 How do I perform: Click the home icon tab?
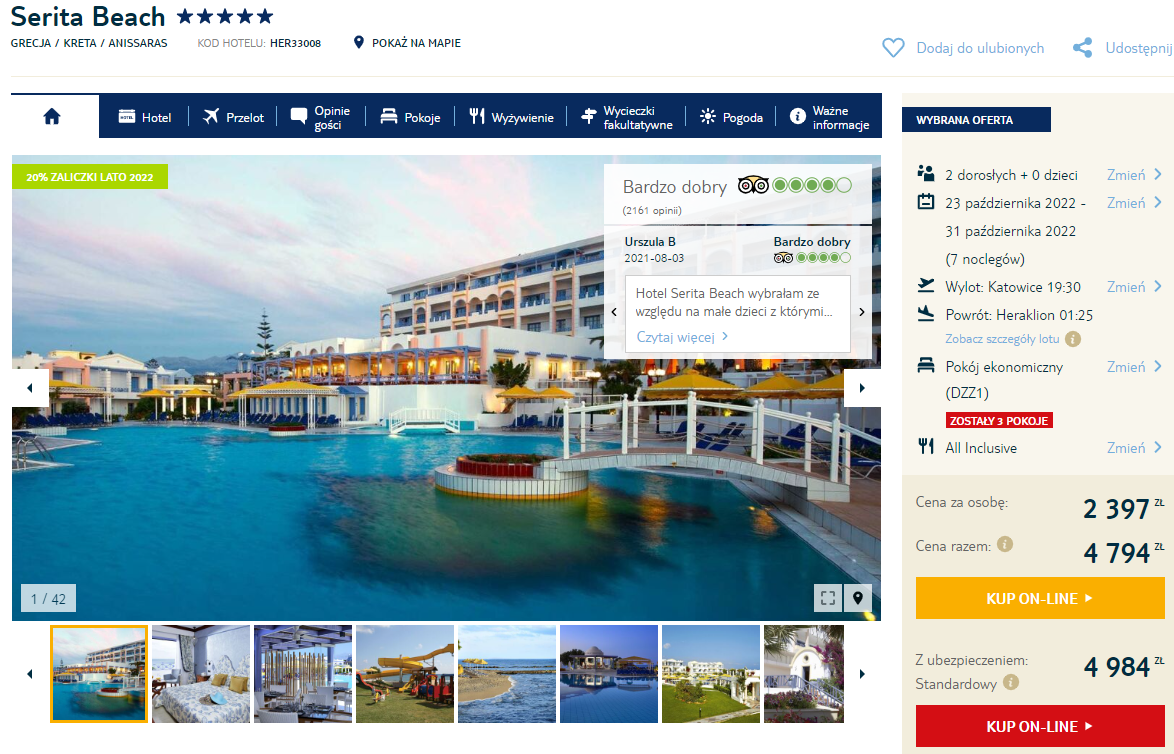(53, 116)
